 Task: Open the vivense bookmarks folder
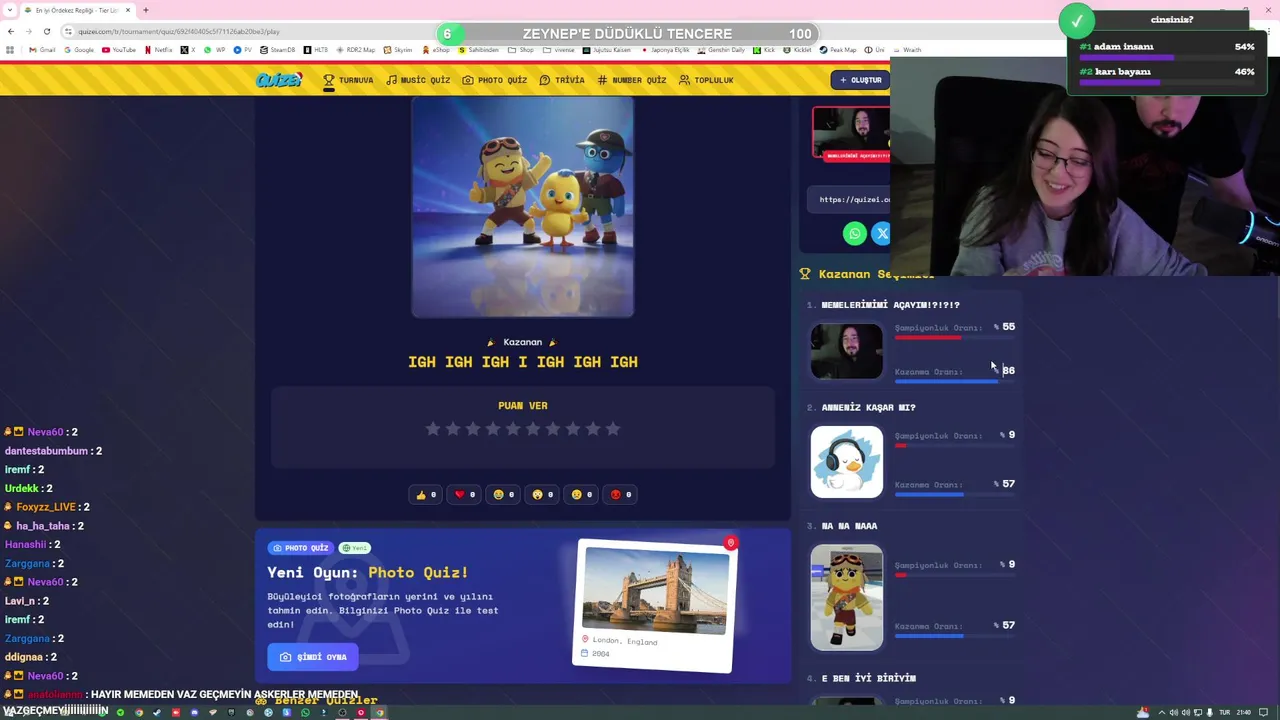coord(559,50)
